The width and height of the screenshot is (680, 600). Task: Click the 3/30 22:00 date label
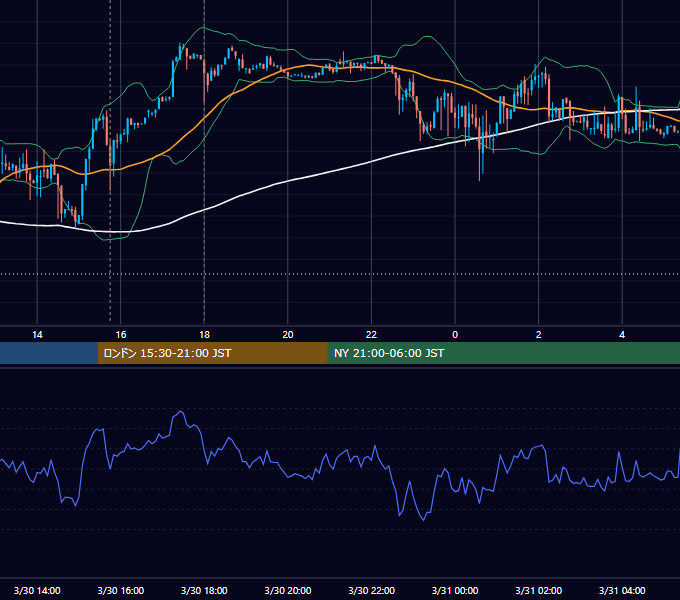click(372, 590)
